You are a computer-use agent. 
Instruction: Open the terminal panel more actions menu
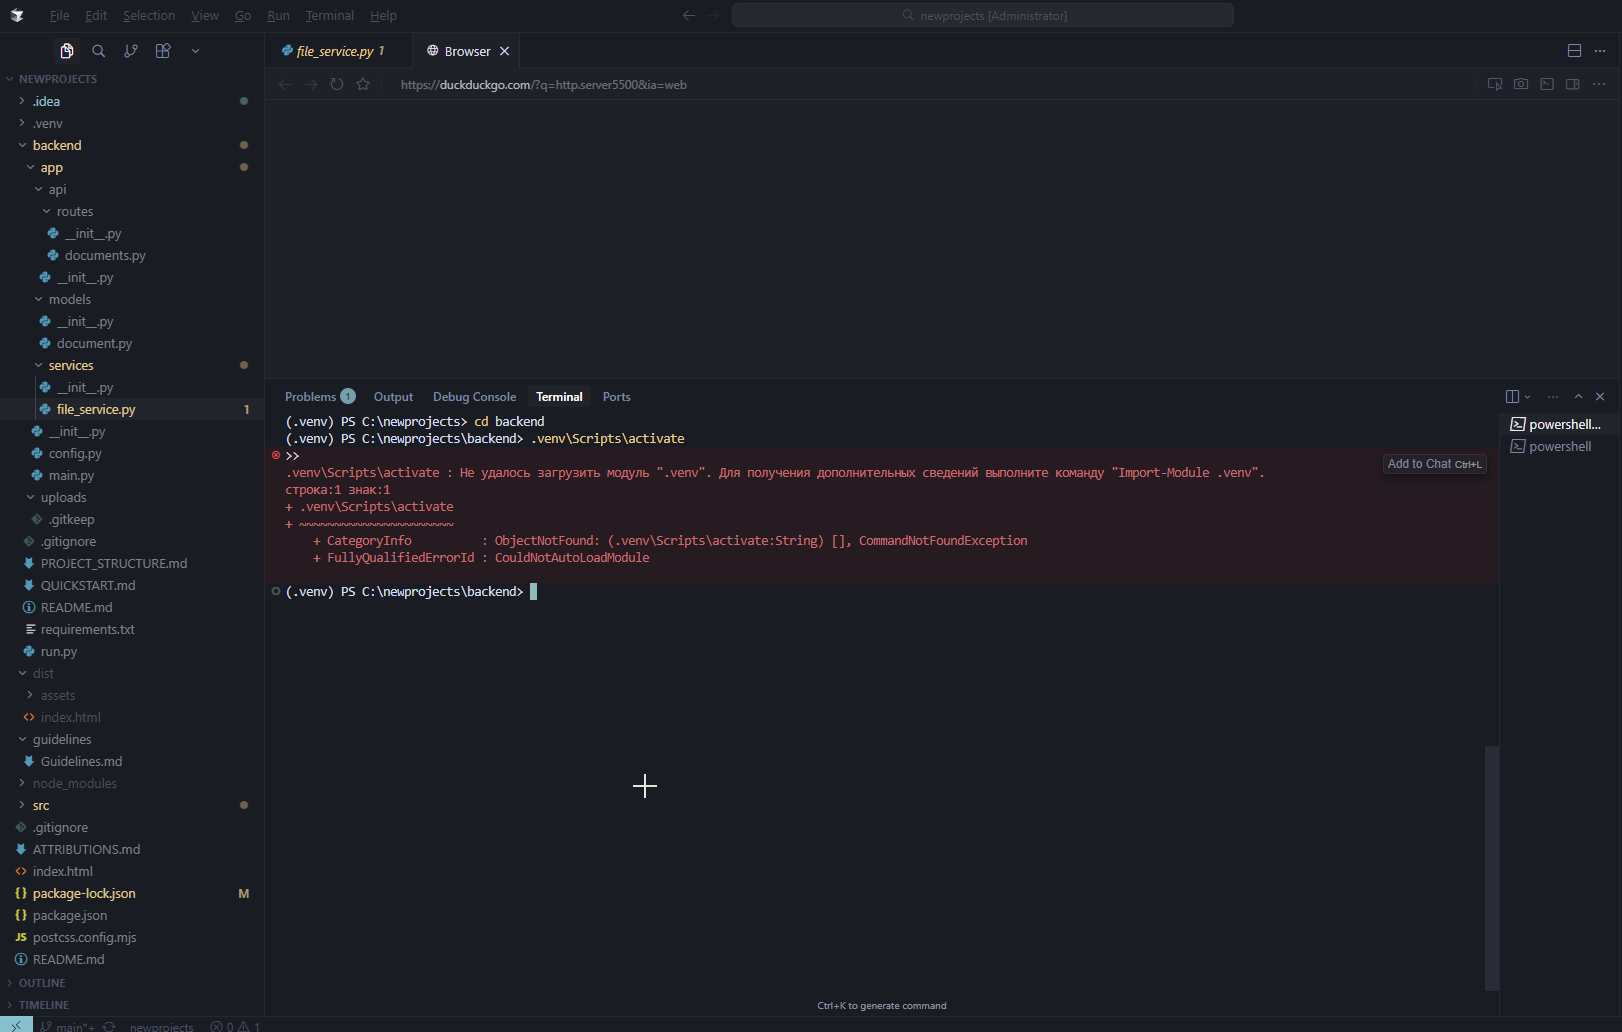(x=1553, y=397)
